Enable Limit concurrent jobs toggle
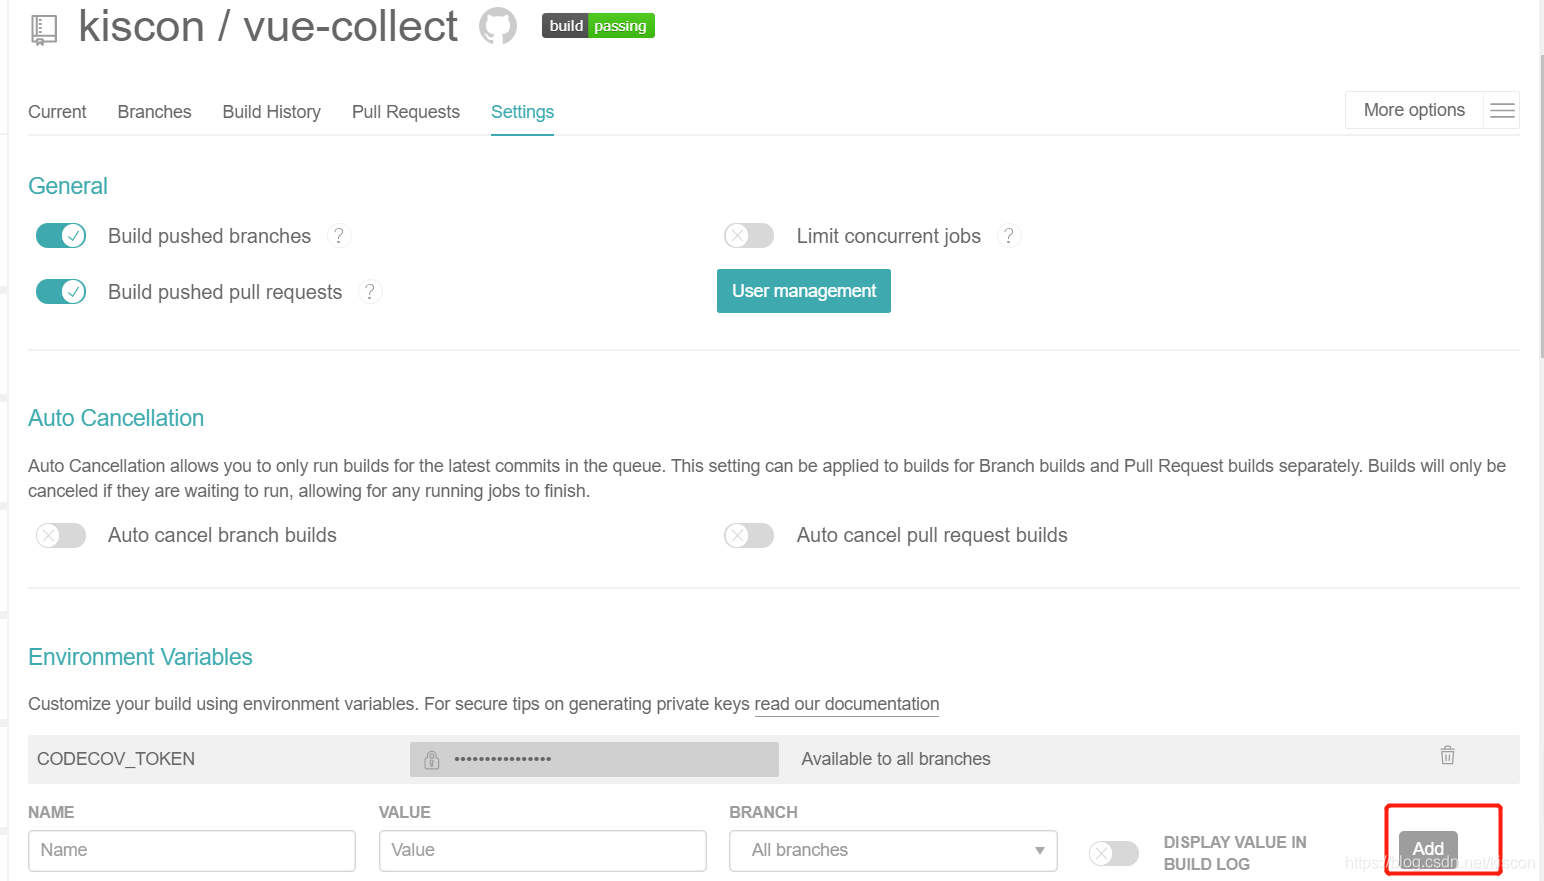This screenshot has width=1544, height=881. click(x=749, y=236)
